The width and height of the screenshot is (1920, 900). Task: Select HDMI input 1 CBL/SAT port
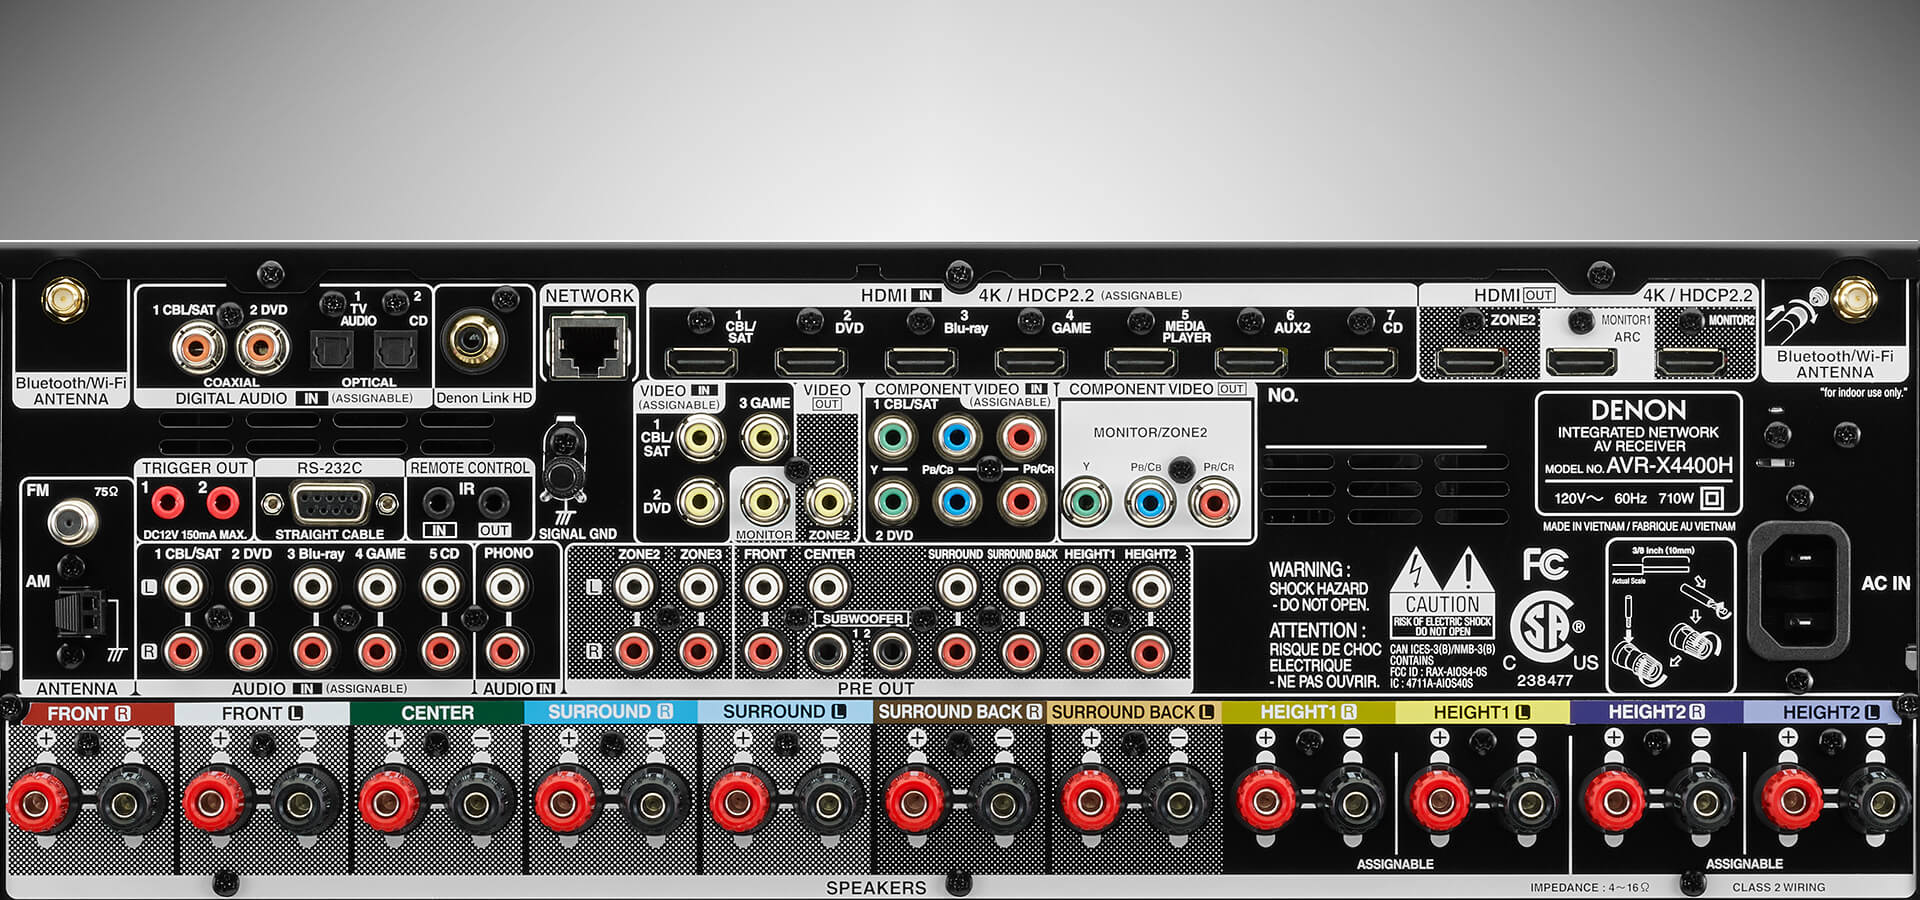(x=701, y=360)
